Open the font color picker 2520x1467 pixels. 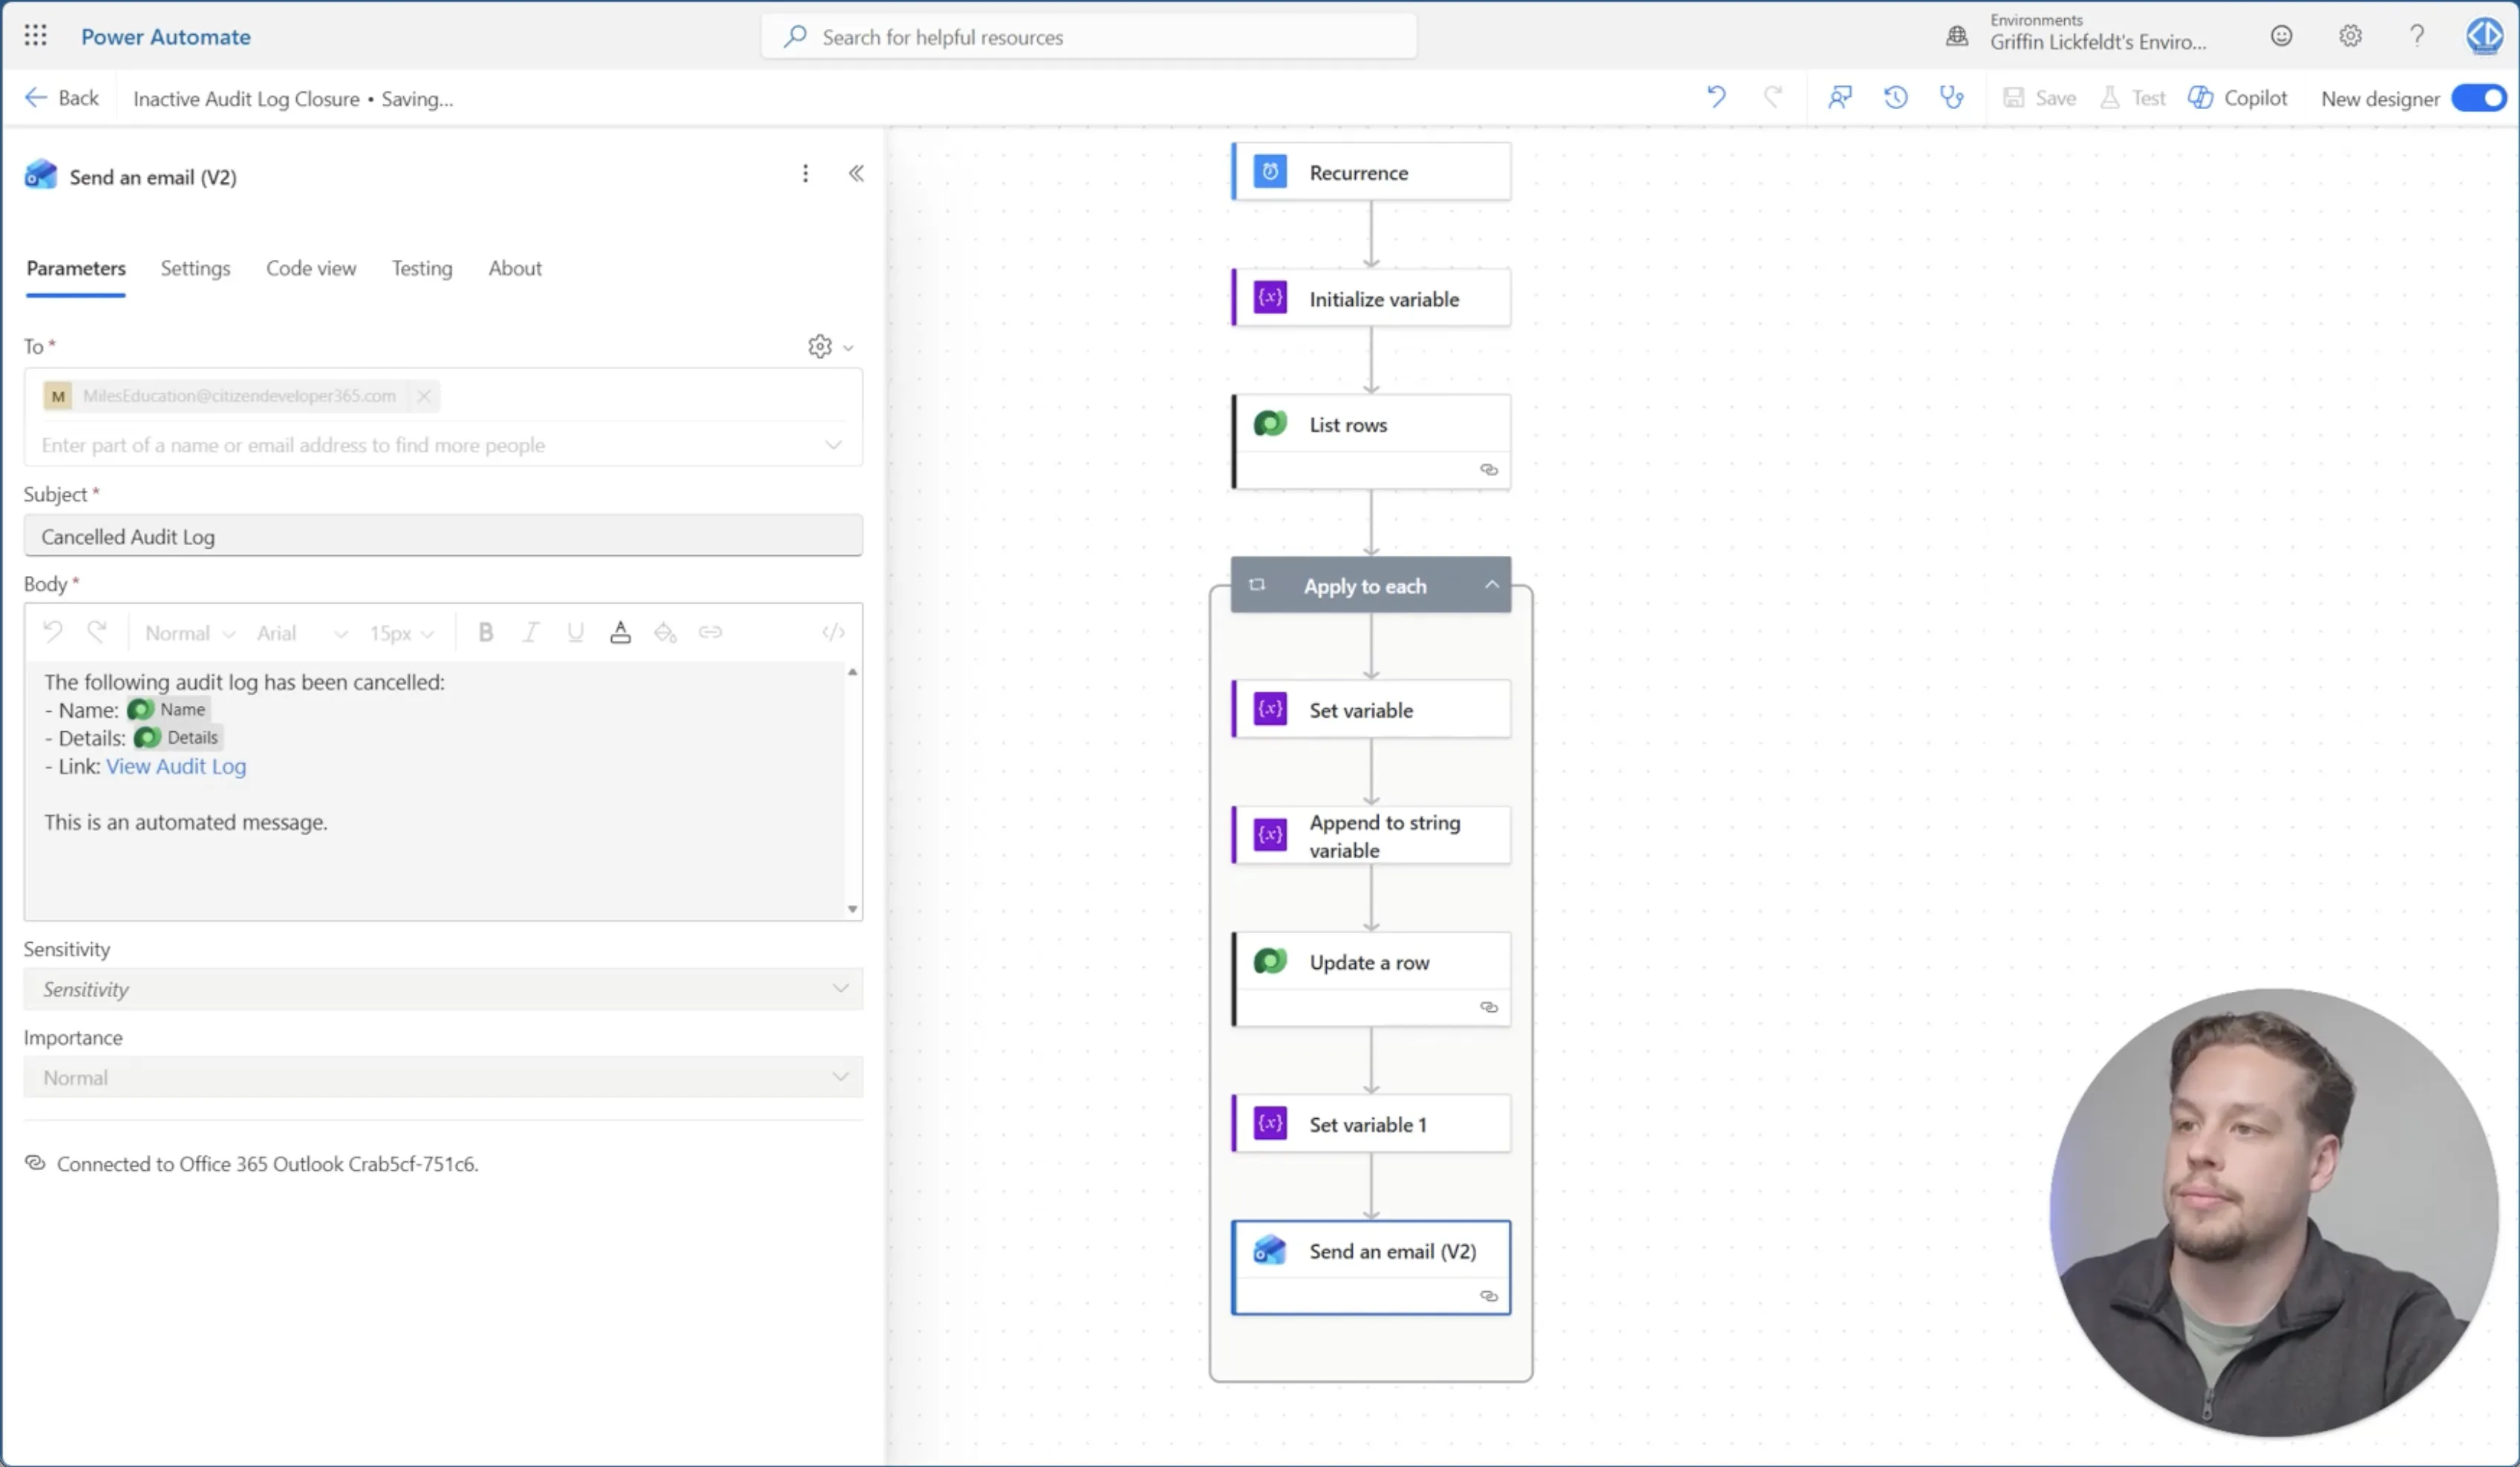click(x=620, y=632)
